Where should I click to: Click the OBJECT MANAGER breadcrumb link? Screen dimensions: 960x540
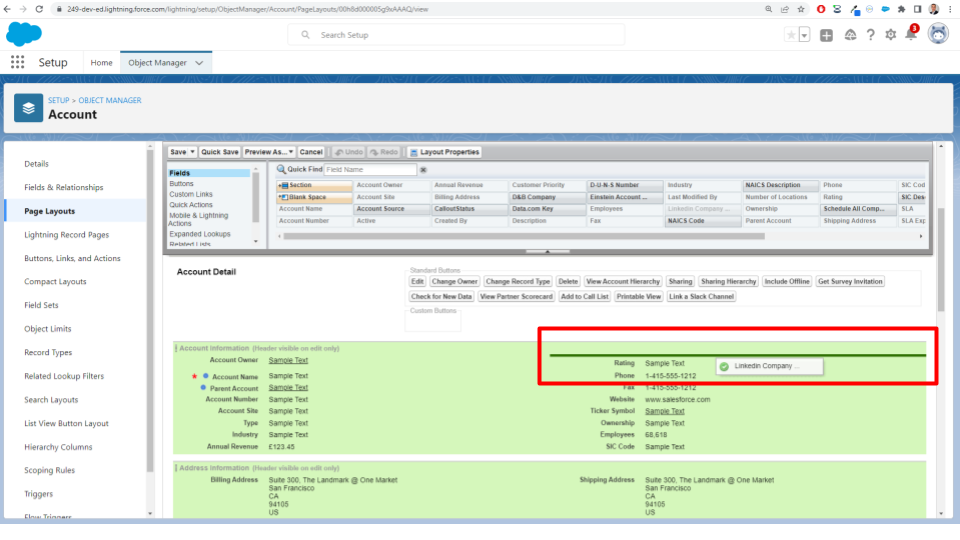point(110,100)
